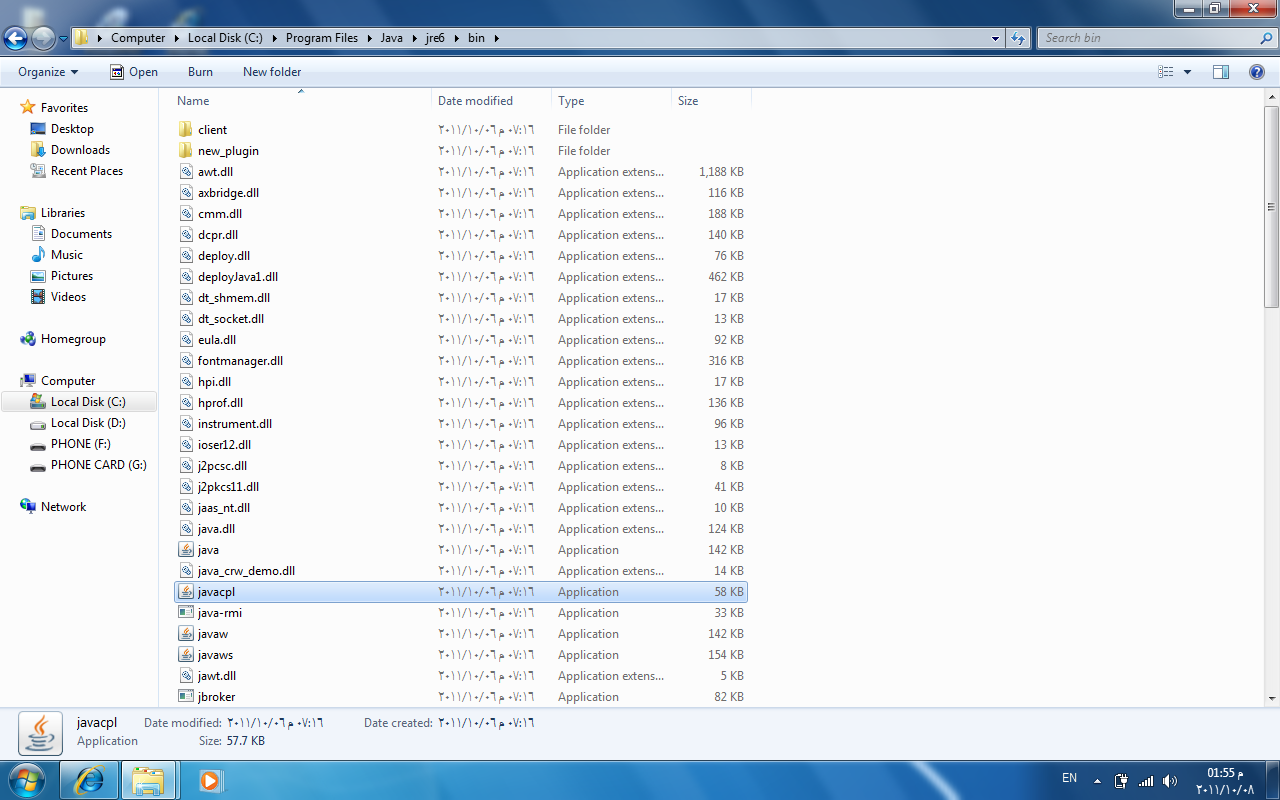
Task: Click in the Search bin field
Action: pos(1147,38)
